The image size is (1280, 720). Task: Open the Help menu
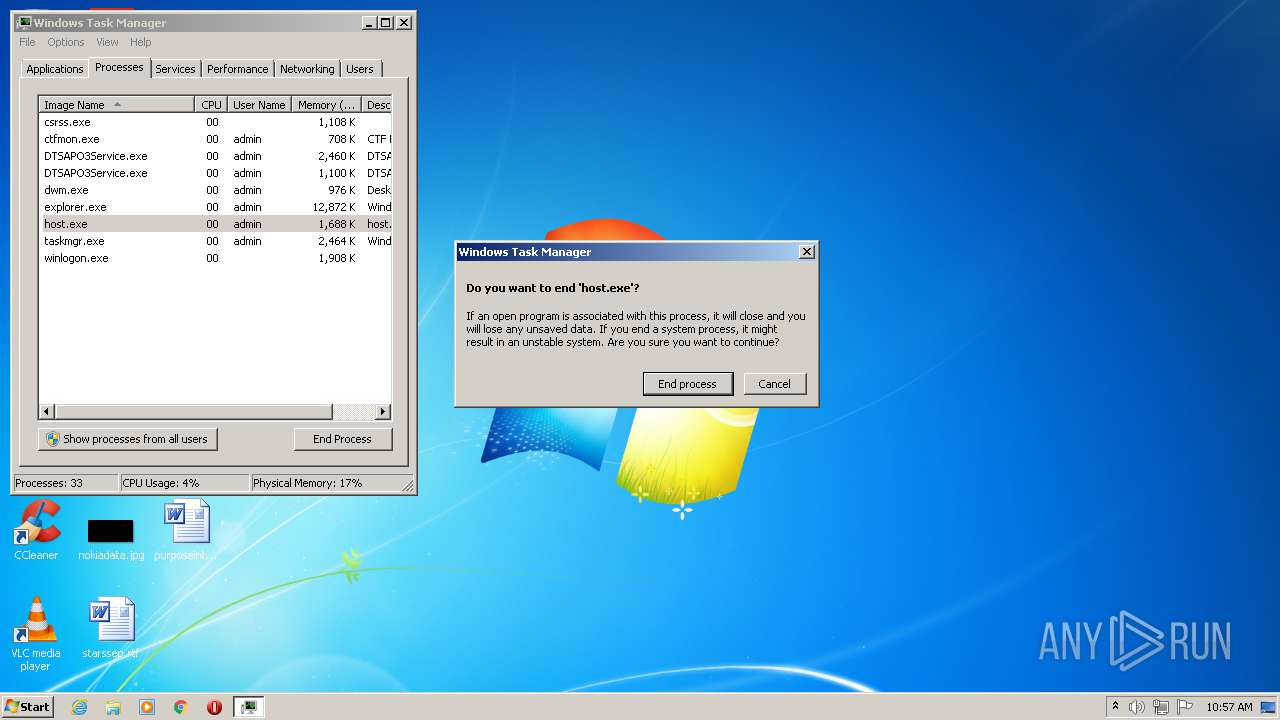(x=141, y=42)
